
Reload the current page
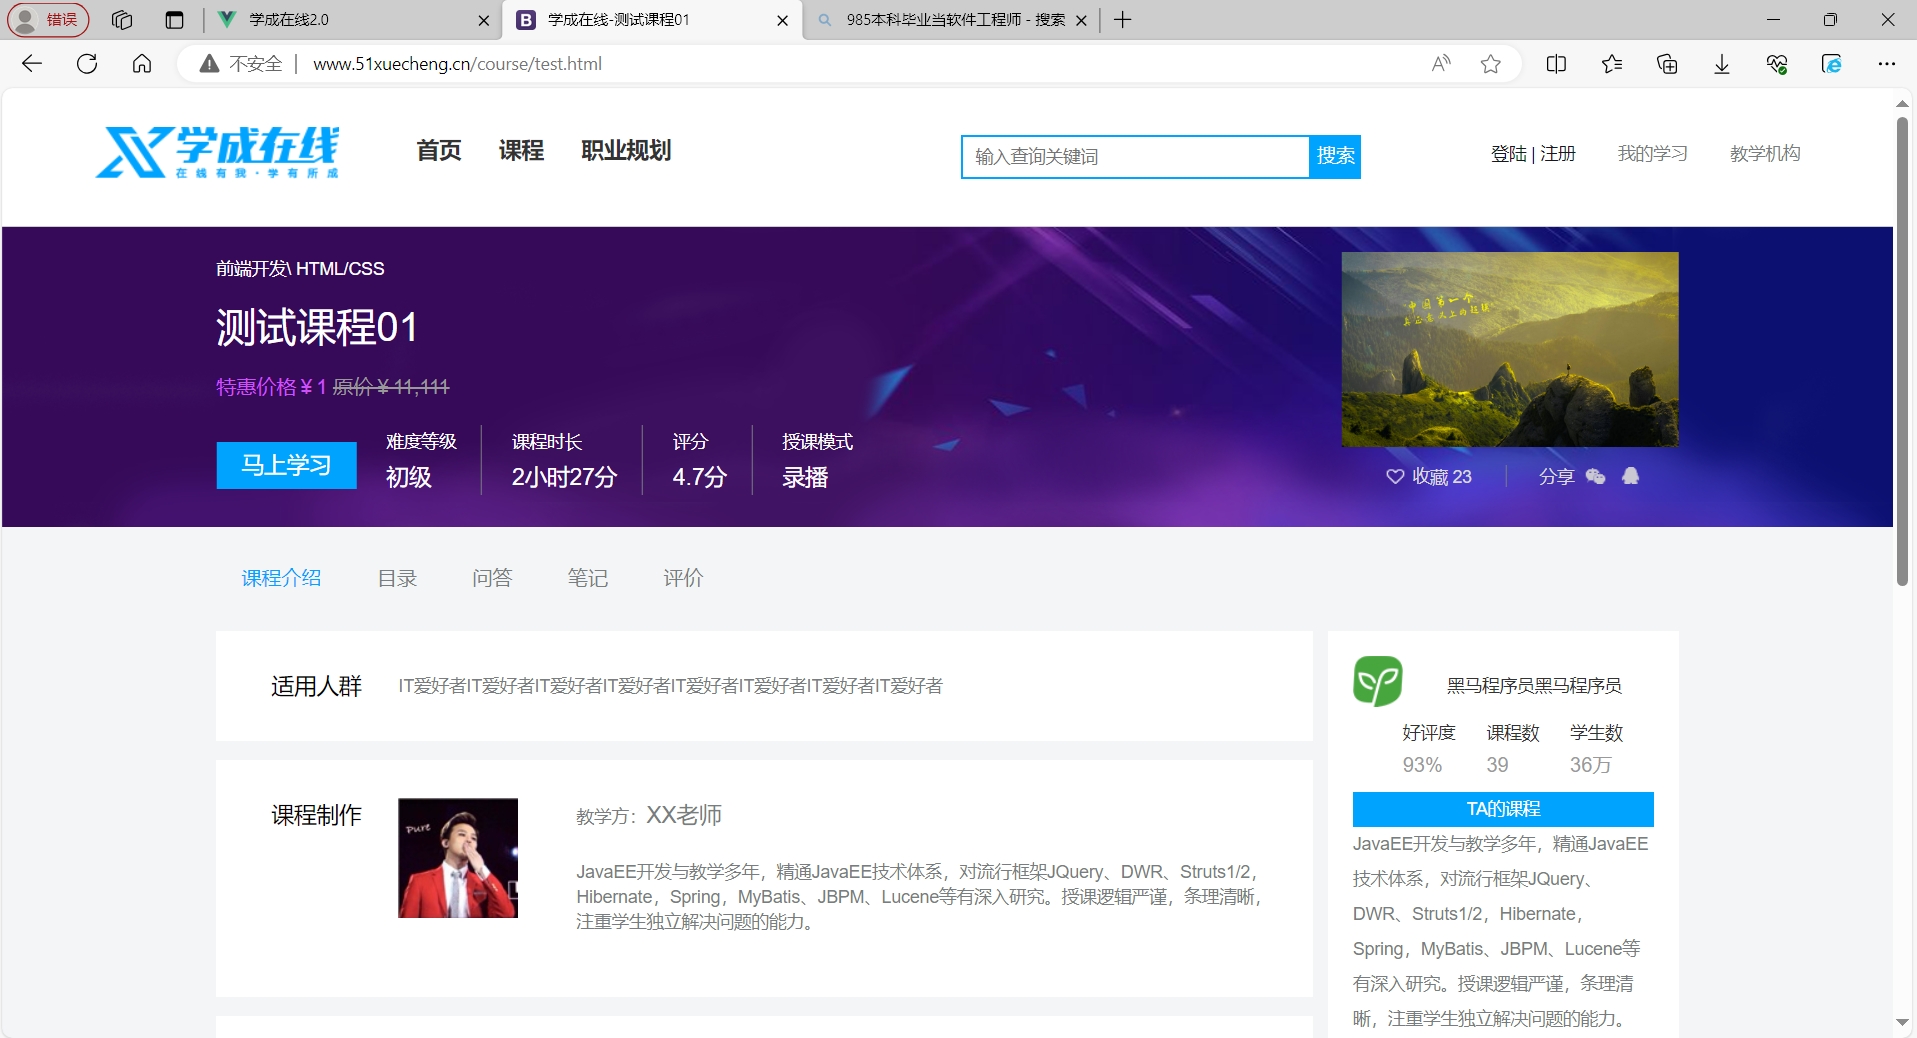coord(87,64)
